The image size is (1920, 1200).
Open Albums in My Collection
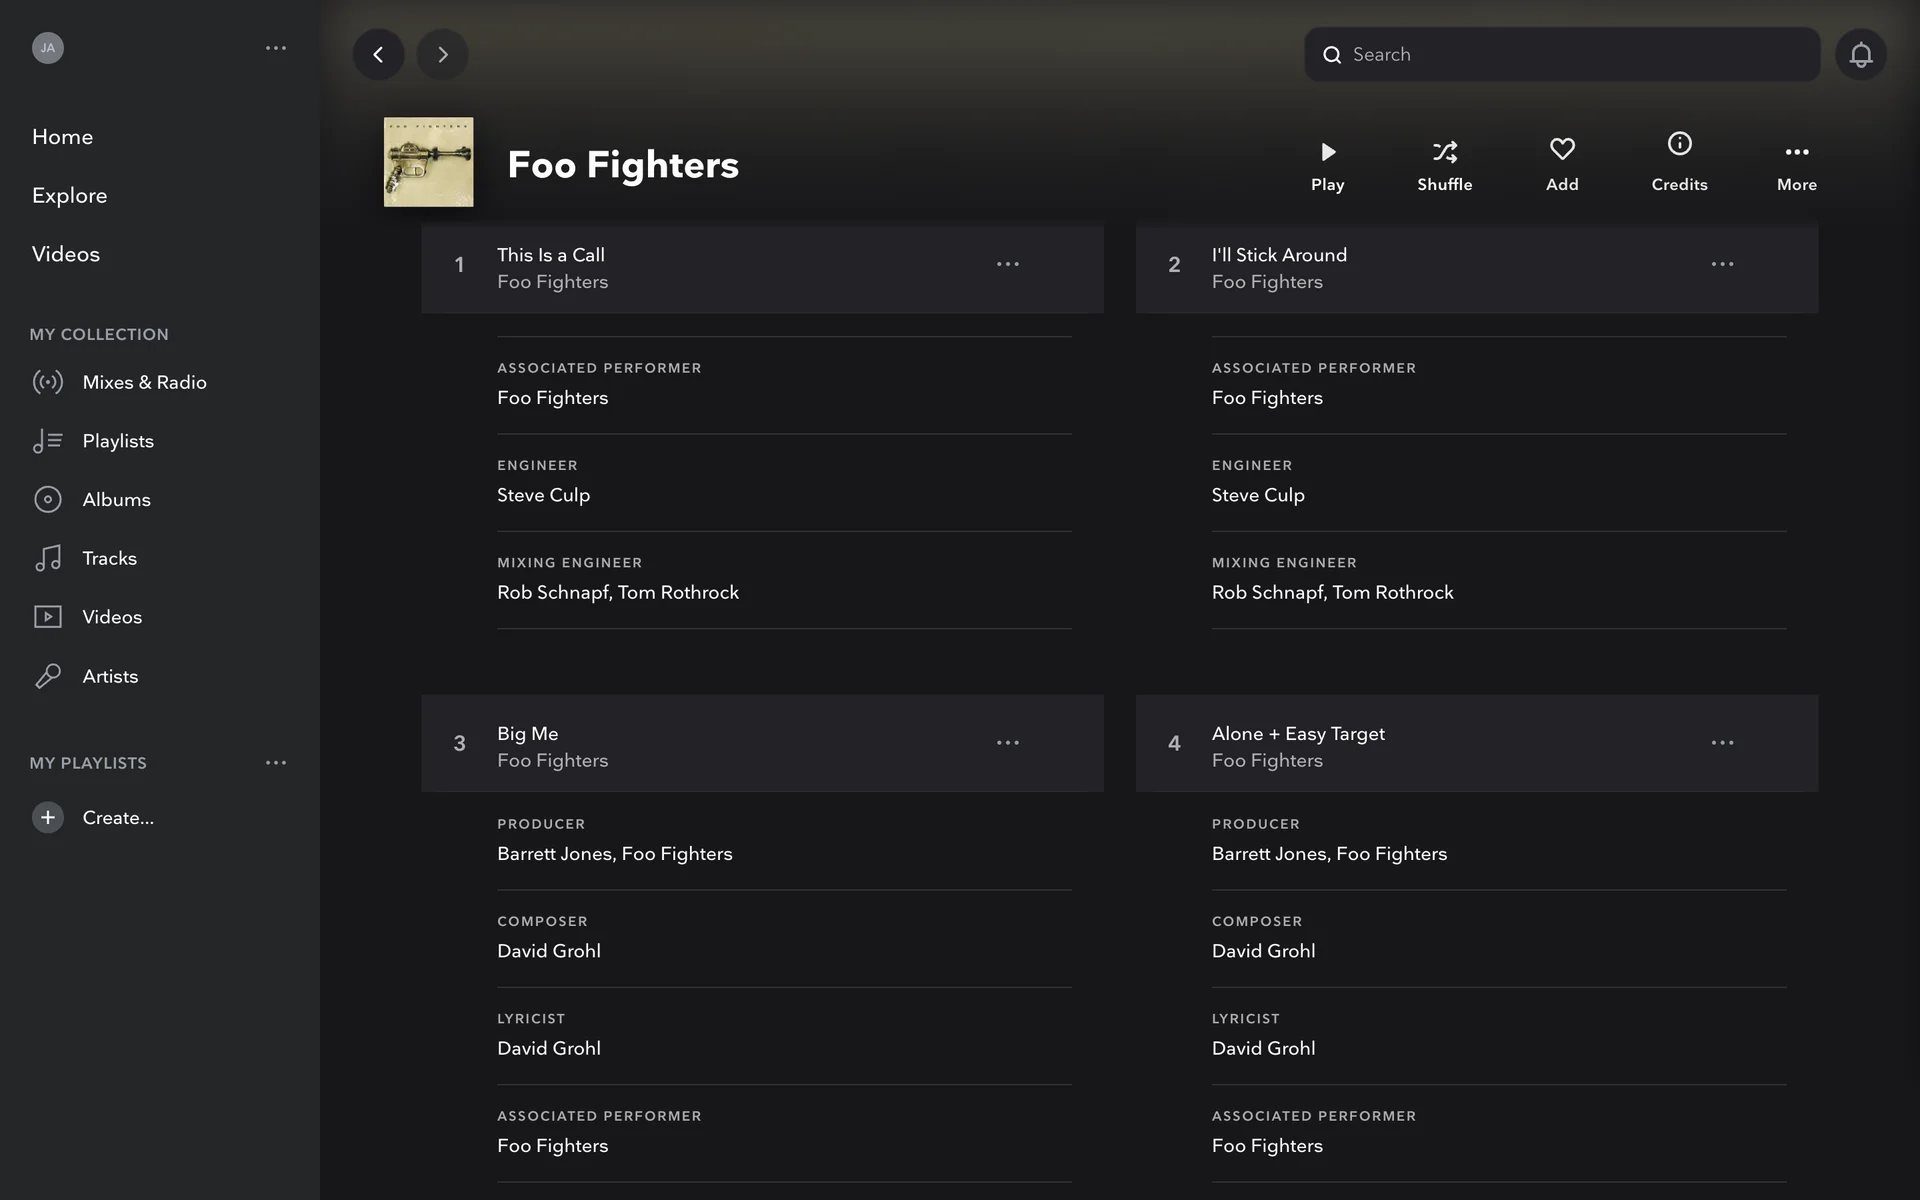pos(116,500)
